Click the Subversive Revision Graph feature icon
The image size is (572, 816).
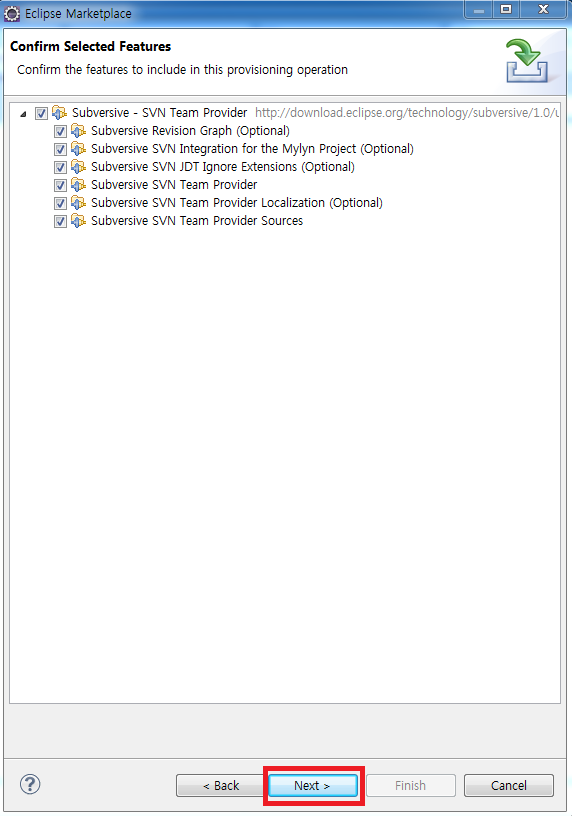(x=78, y=131)
